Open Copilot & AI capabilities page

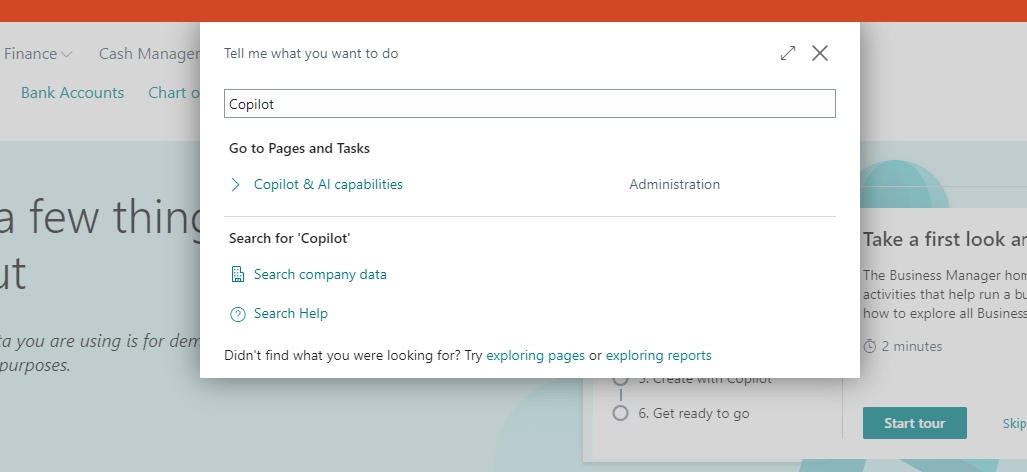[328, 185]
